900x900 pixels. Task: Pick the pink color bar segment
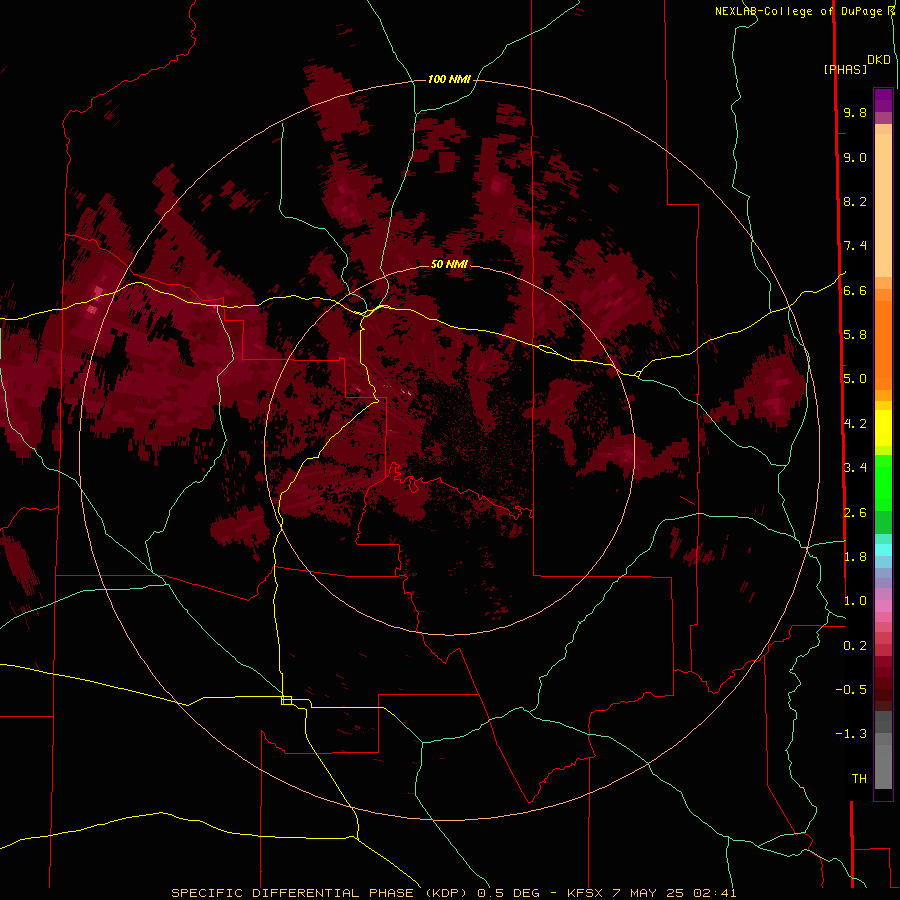click(x=883, y=606)
